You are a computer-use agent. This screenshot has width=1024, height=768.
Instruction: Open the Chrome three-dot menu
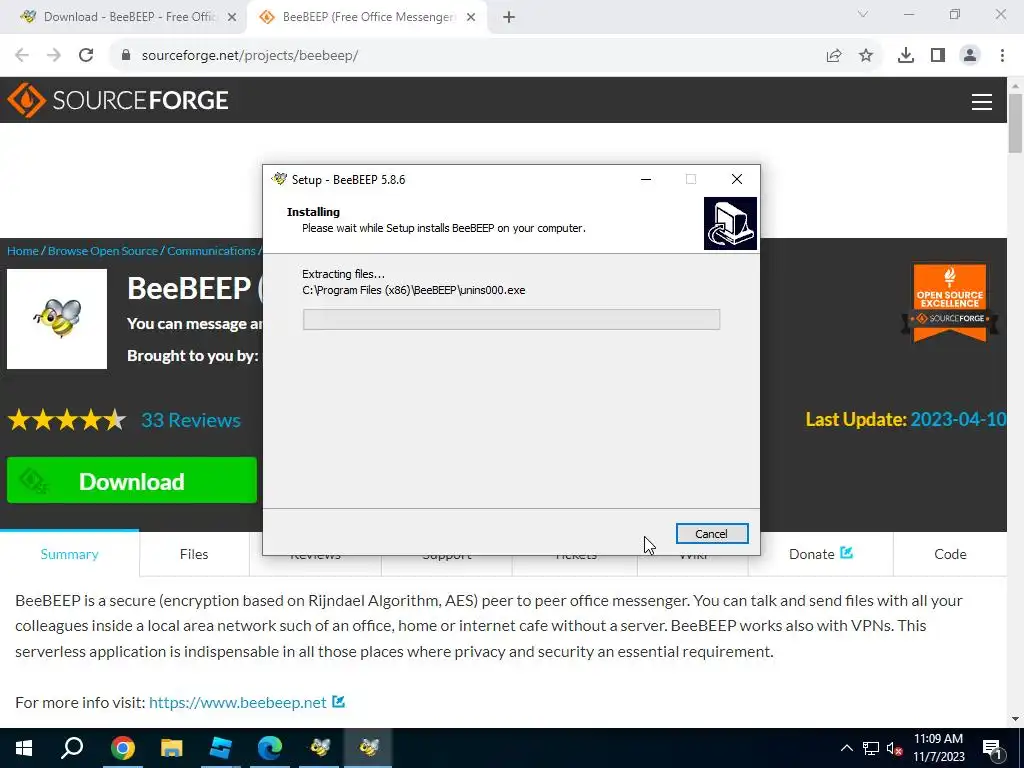coord(1002,56)
